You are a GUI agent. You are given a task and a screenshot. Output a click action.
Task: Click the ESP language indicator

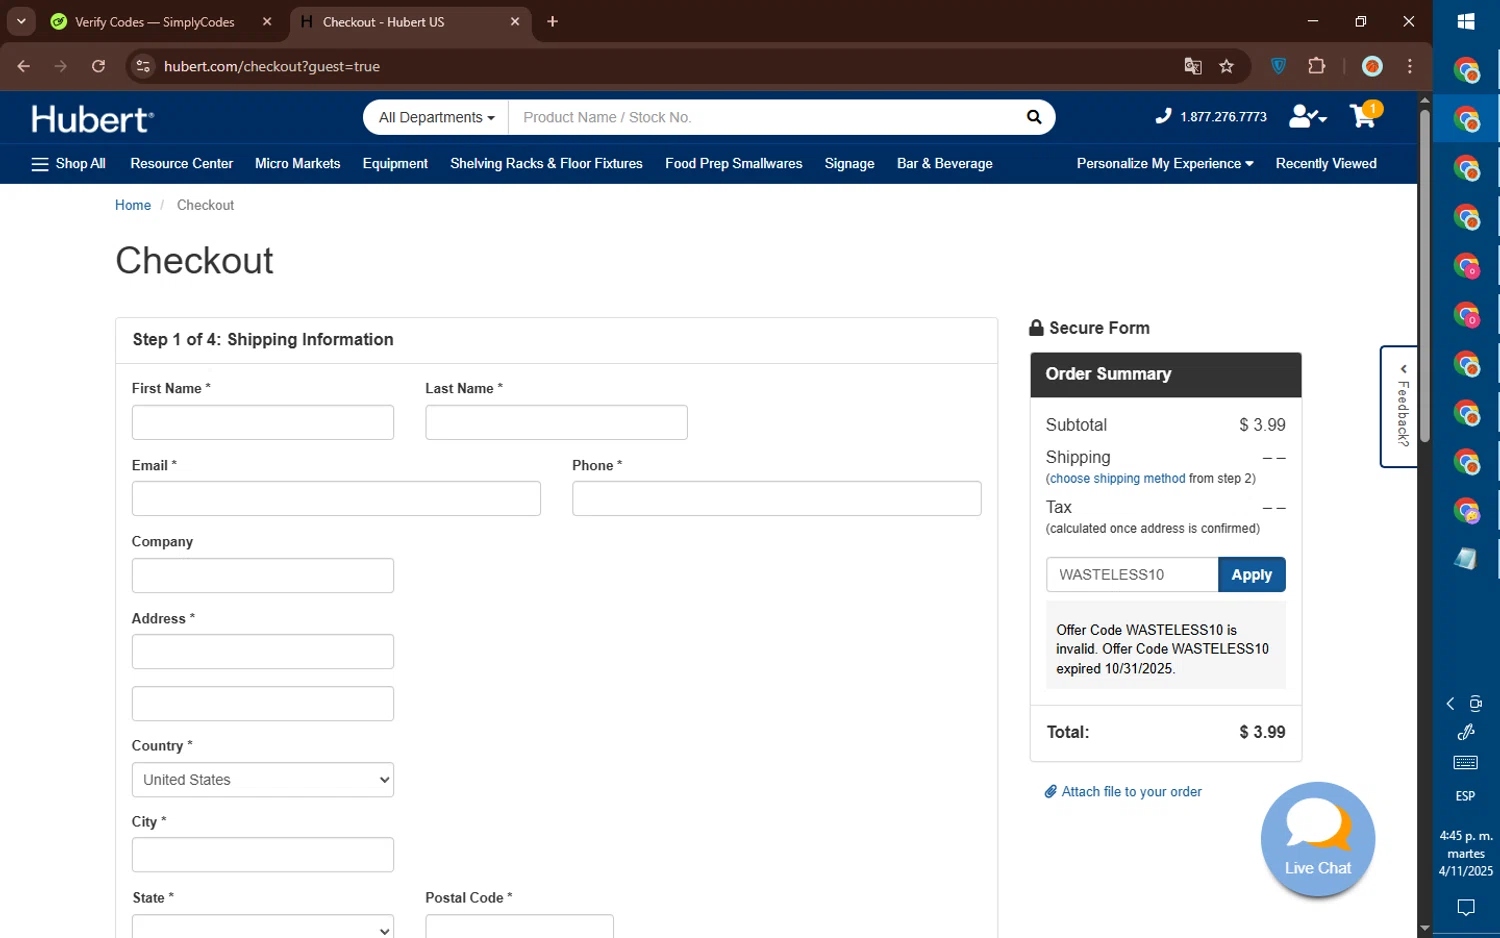pos(1465,796)
